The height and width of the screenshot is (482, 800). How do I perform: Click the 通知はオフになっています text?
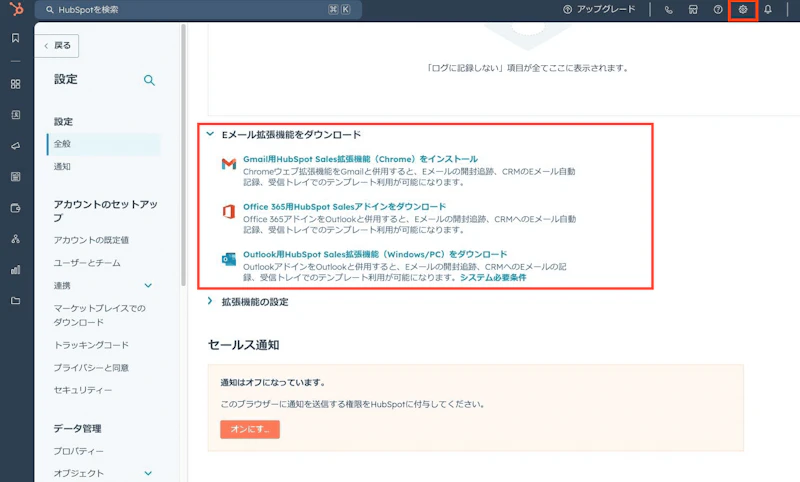pyautogui.click(x=273, y=383)
